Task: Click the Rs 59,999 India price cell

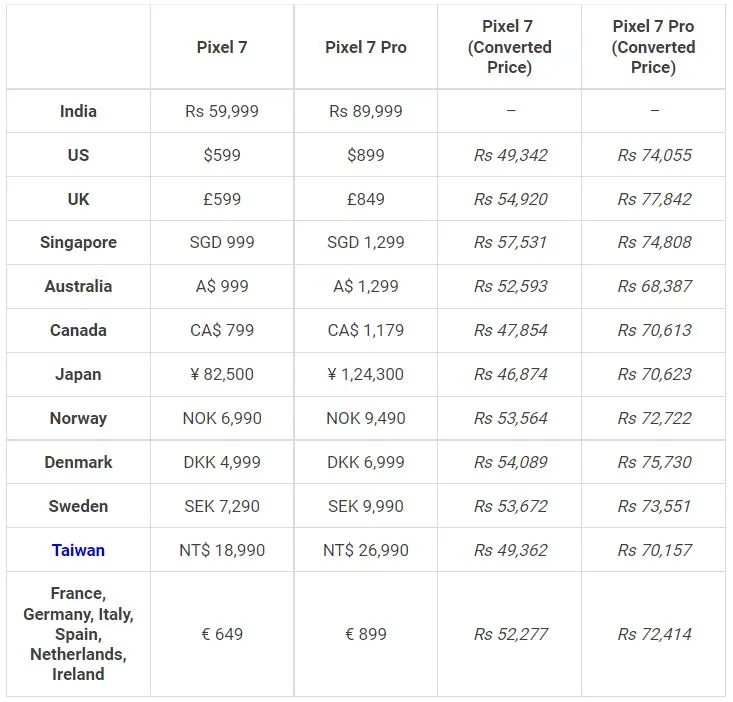Action: tap(222, 111)
